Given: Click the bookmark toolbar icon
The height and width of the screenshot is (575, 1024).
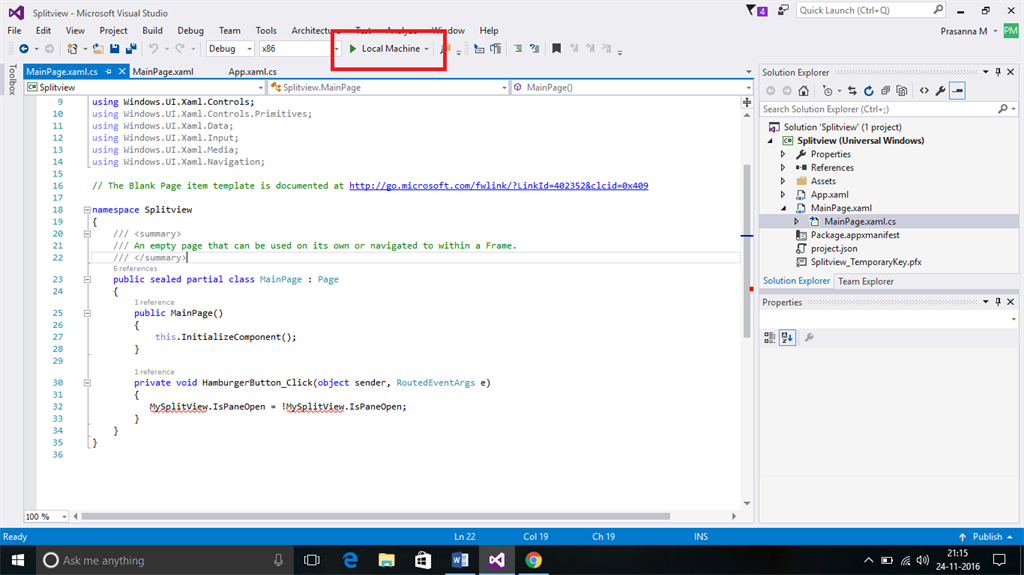Looking at the screenshot, I should (556, 48).
